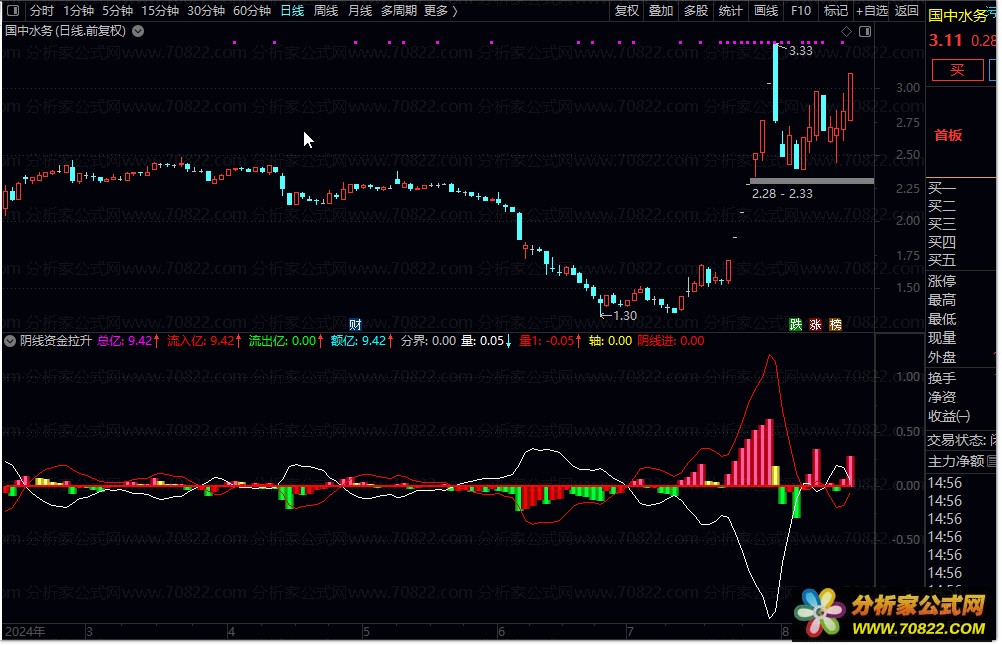Click the 2024年 time axis label
This screenshot has width=1002, height=645.
tap(25, 632)
